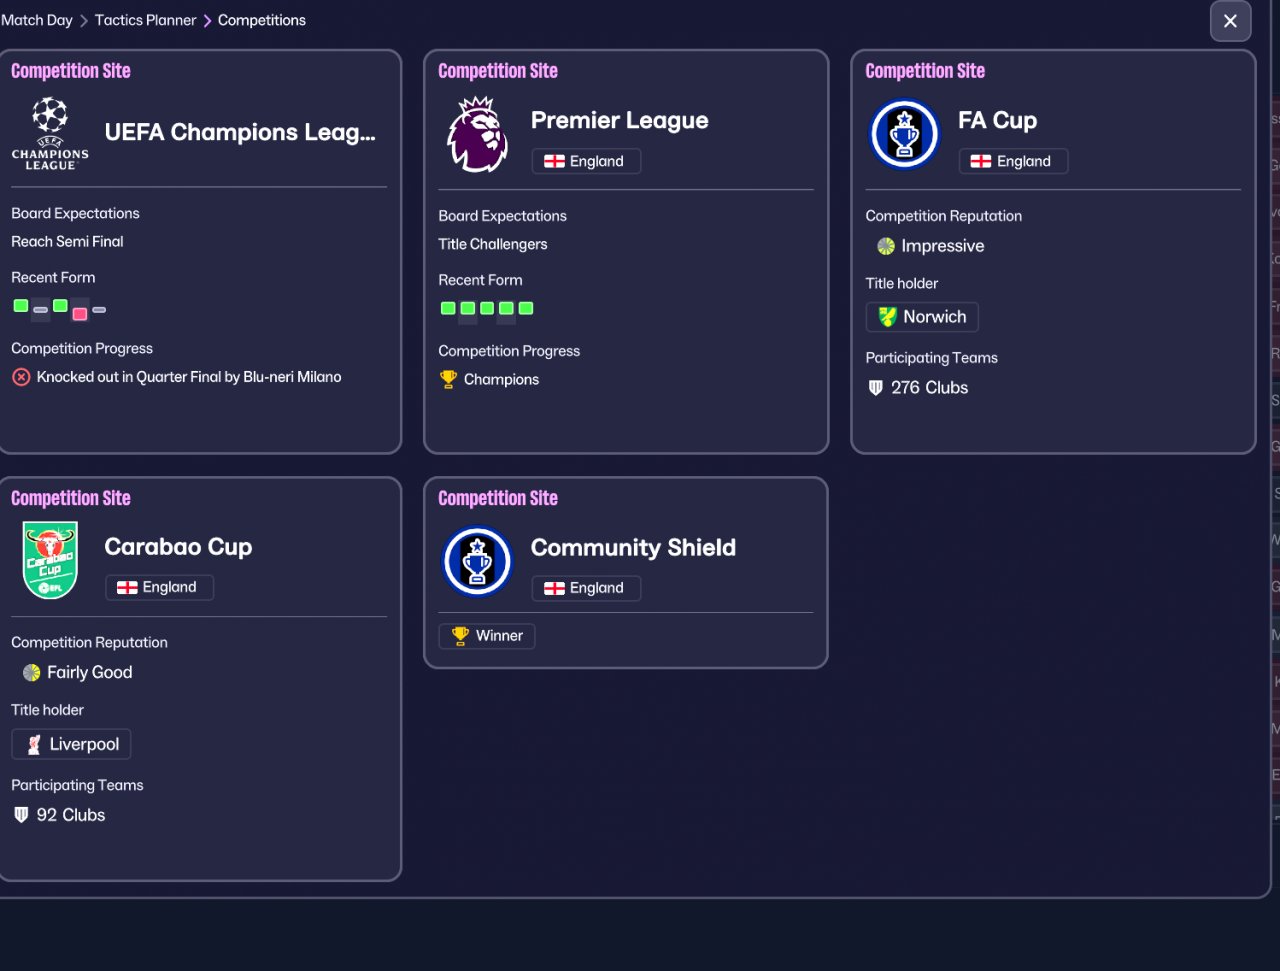Screen dimensions: 1280x971
Task: Click the "Fairly Good" reputation text
Action: 90,673
